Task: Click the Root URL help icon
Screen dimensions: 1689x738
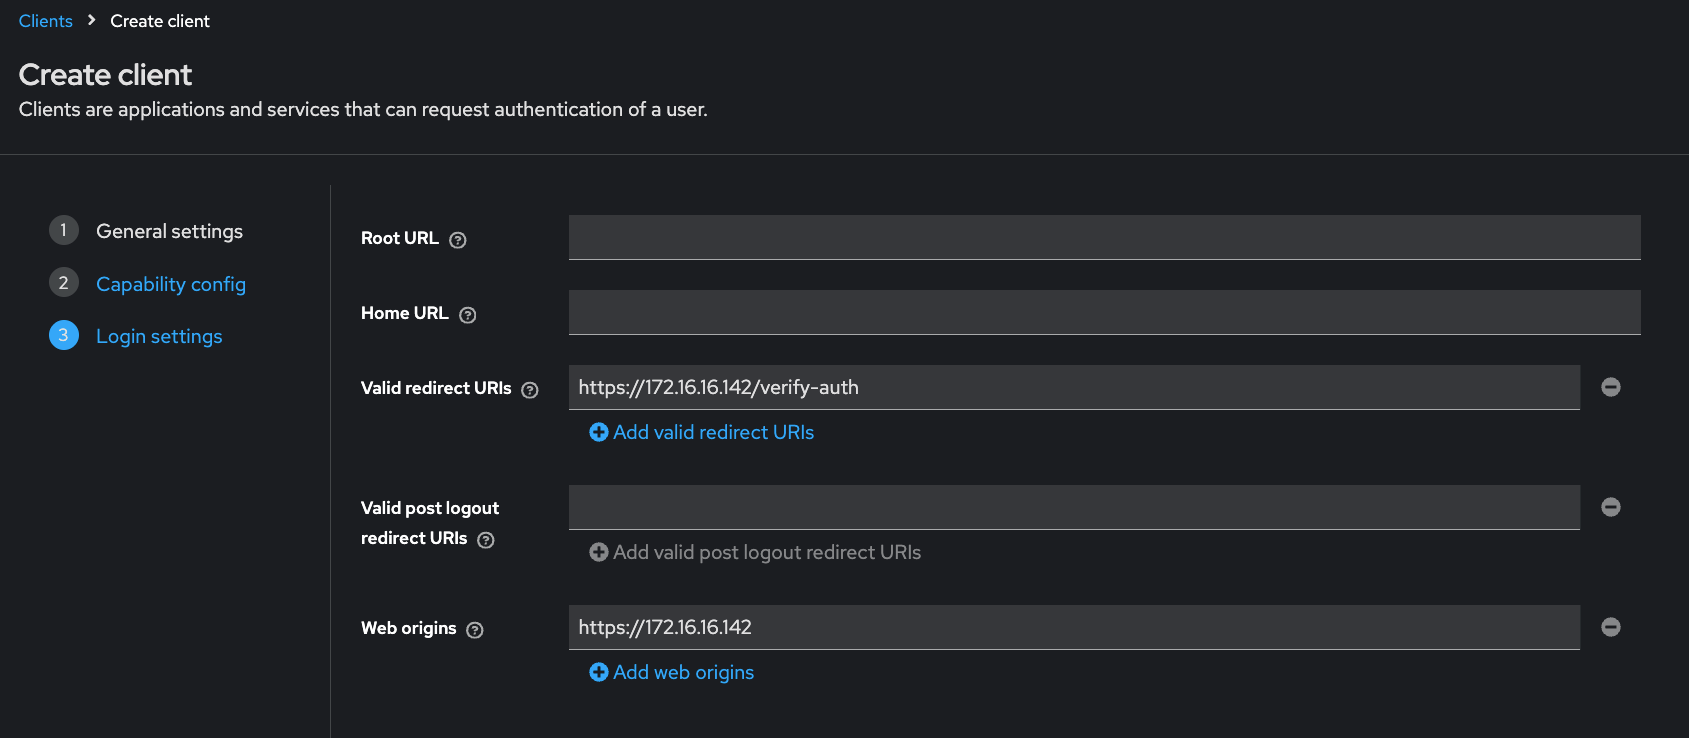Action: pos(458,240)
